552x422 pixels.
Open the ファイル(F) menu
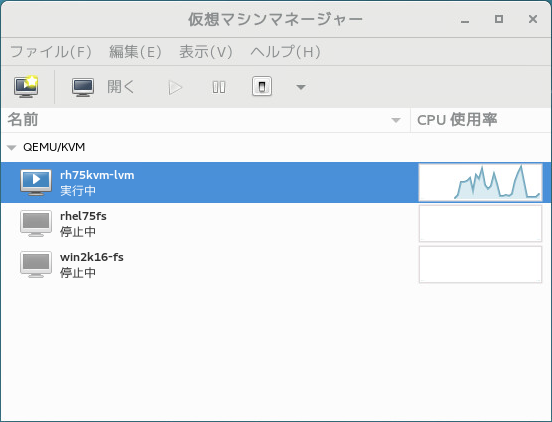[51, 52]
